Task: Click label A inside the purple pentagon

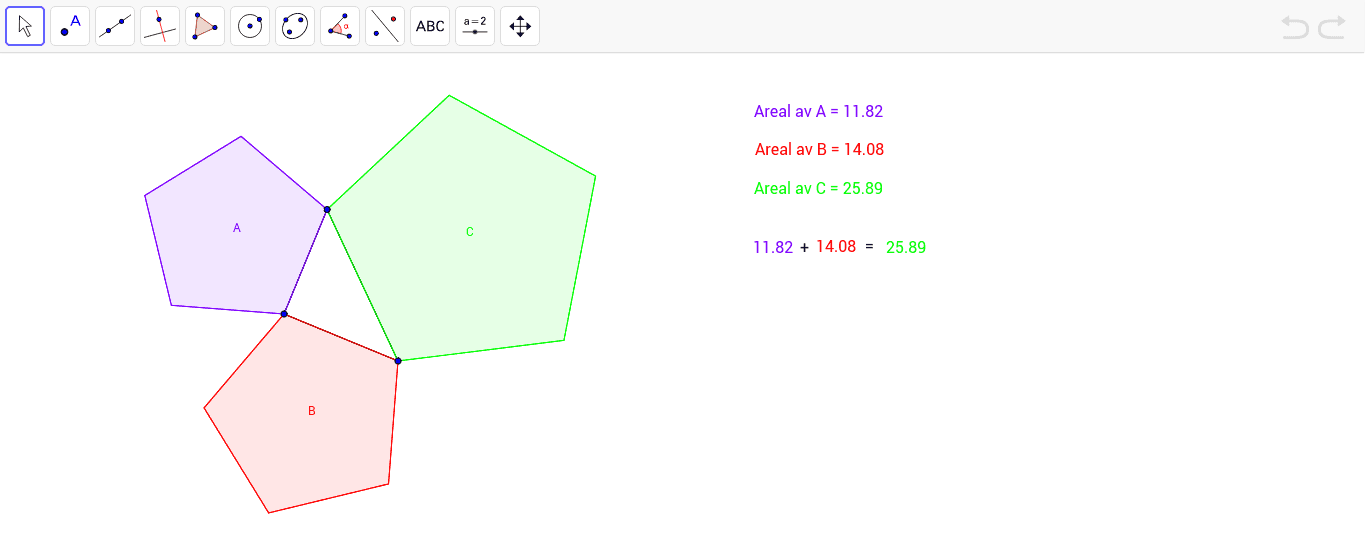Action: pos(237,228)
